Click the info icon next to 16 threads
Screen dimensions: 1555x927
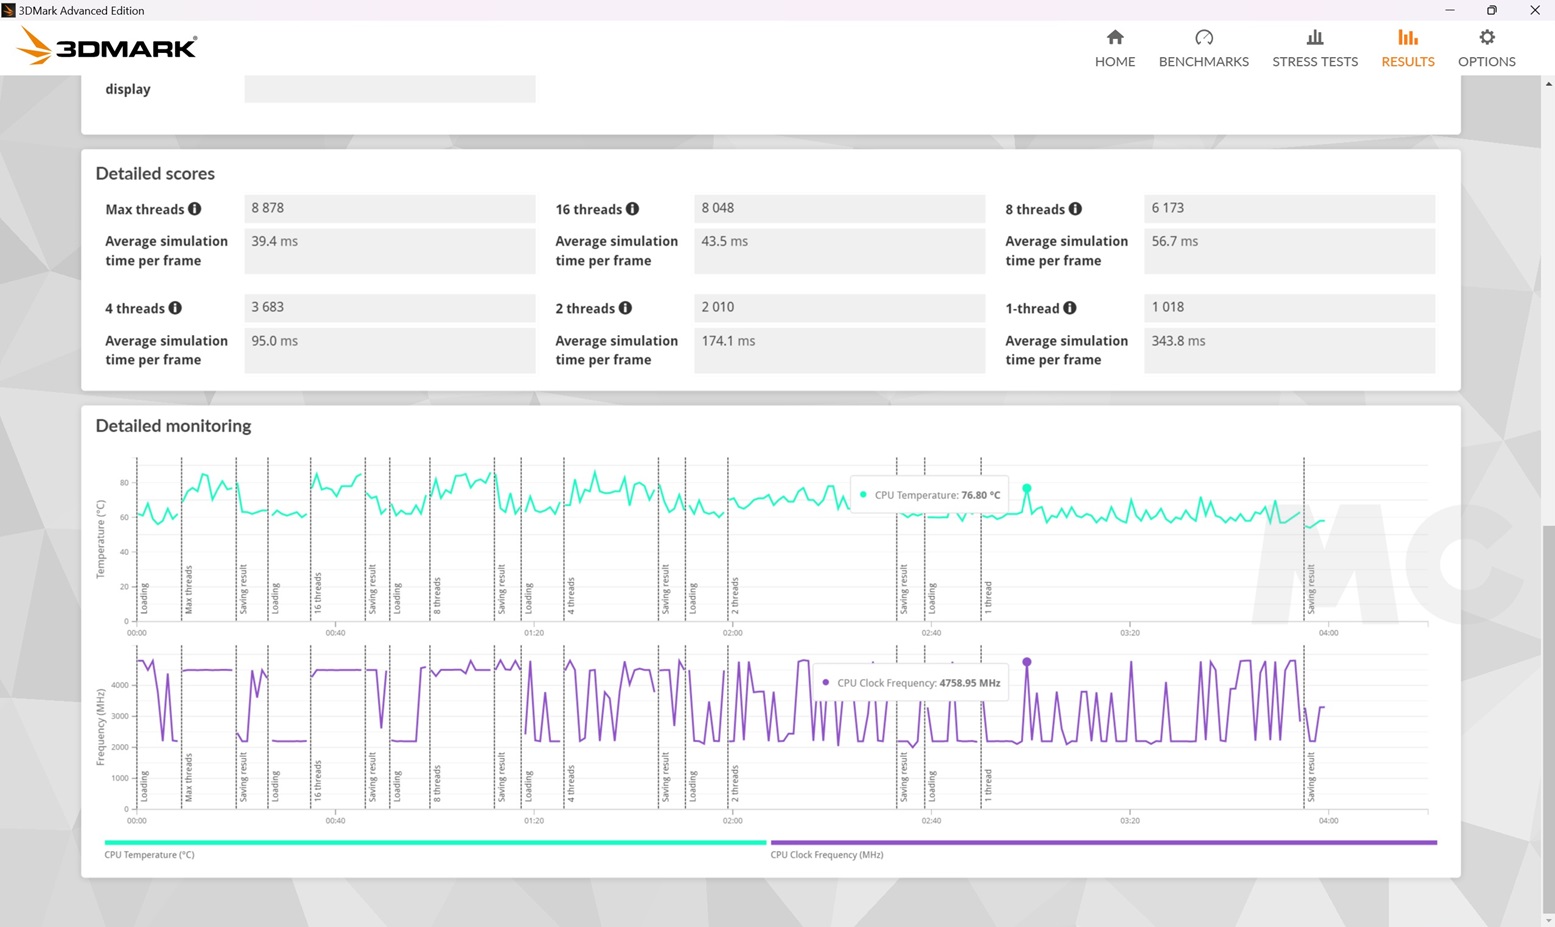pyautogui.click(x=632, y=209)
